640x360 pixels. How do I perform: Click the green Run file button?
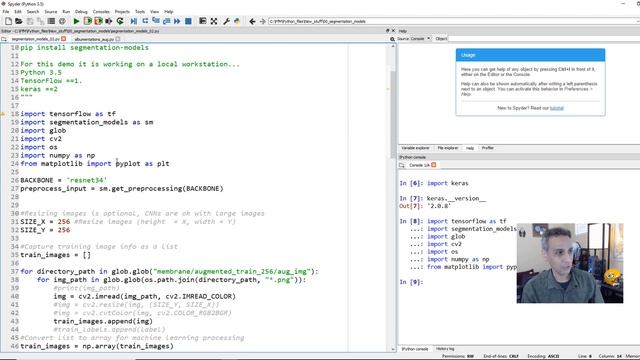point(76,21)
